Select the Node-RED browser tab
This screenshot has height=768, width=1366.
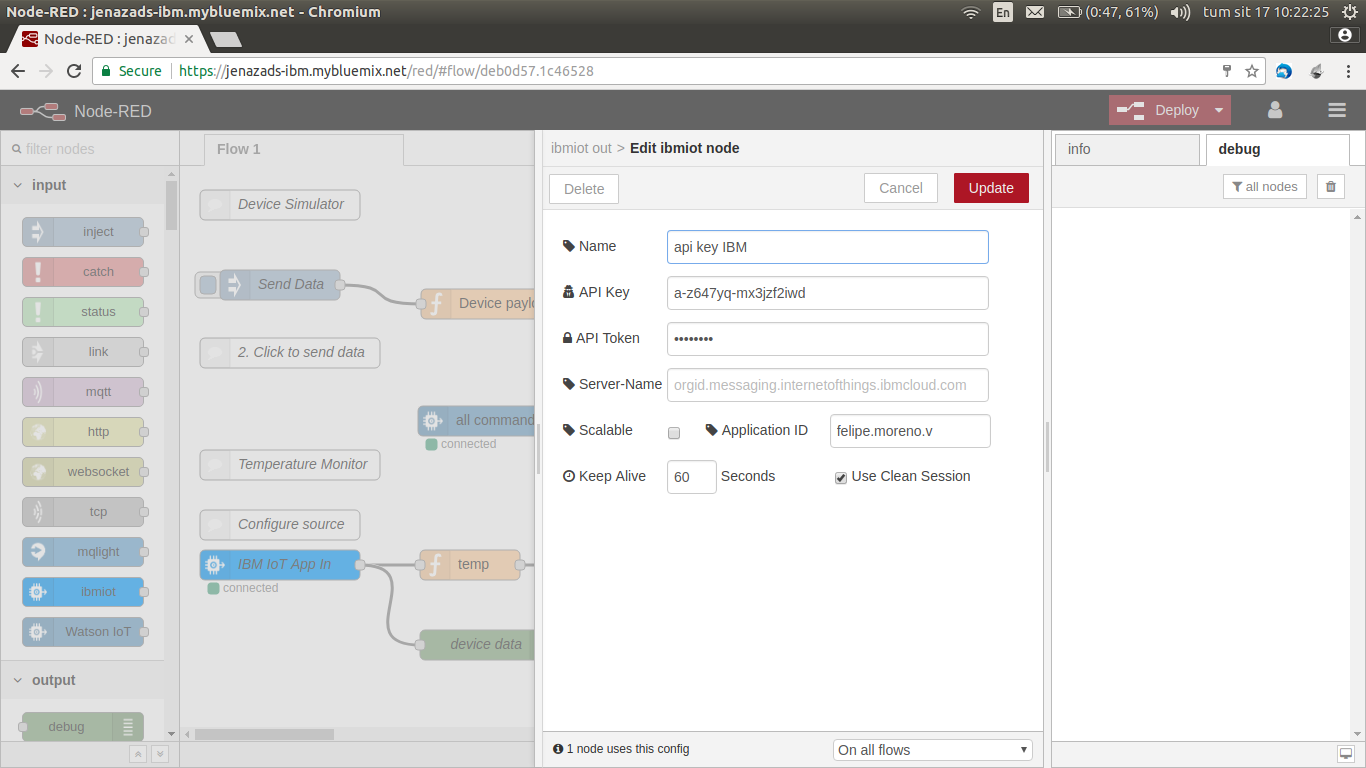point(110,39)
